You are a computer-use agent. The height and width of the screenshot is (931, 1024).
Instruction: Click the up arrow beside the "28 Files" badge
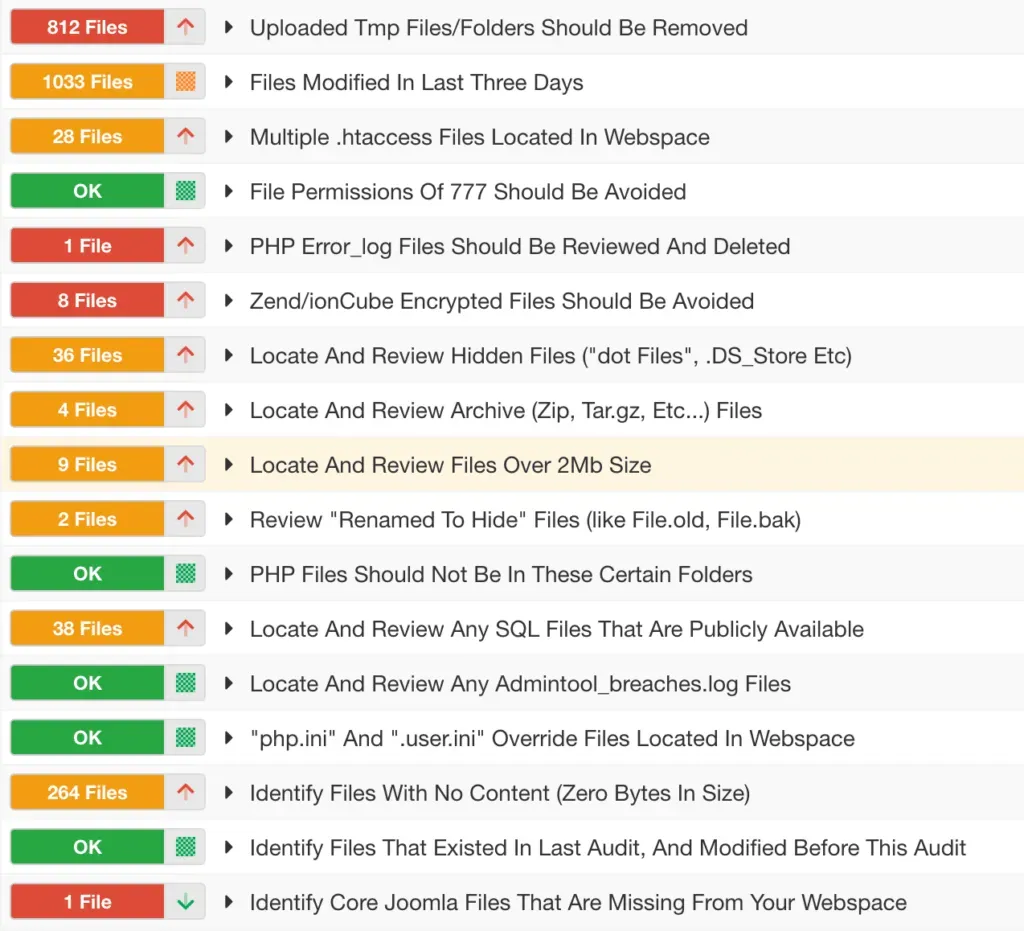pyautogui.click(x=187, y=136)
